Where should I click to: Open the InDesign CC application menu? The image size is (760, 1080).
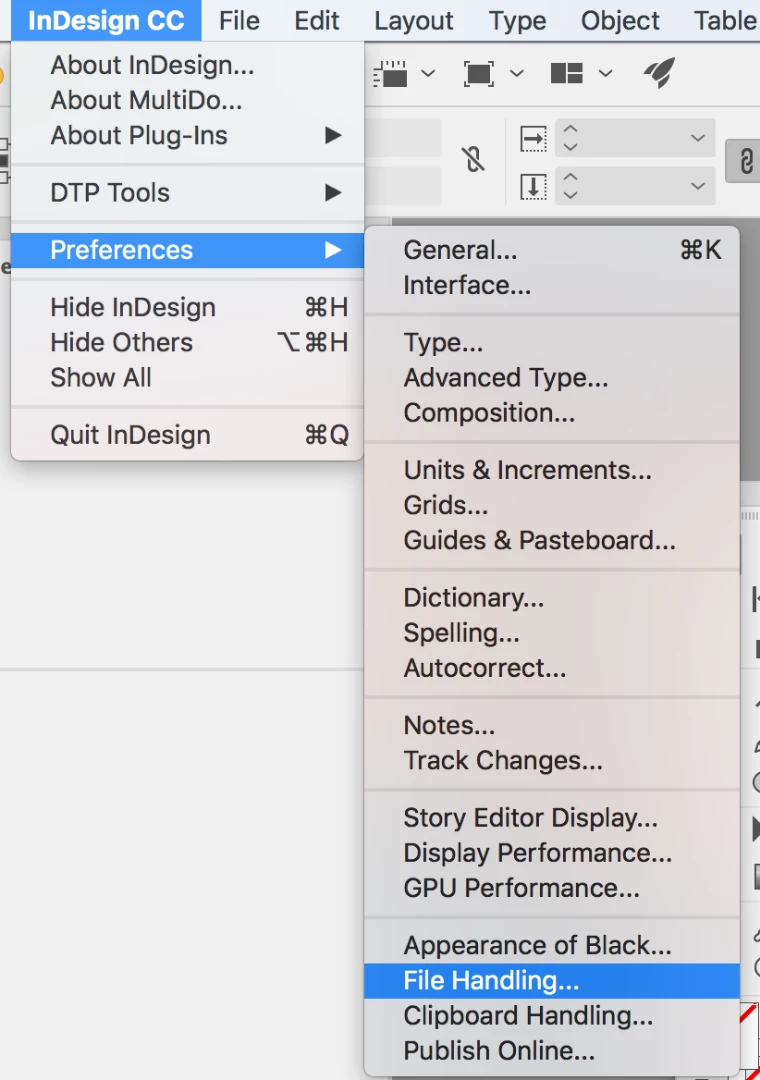click(106, 21)
